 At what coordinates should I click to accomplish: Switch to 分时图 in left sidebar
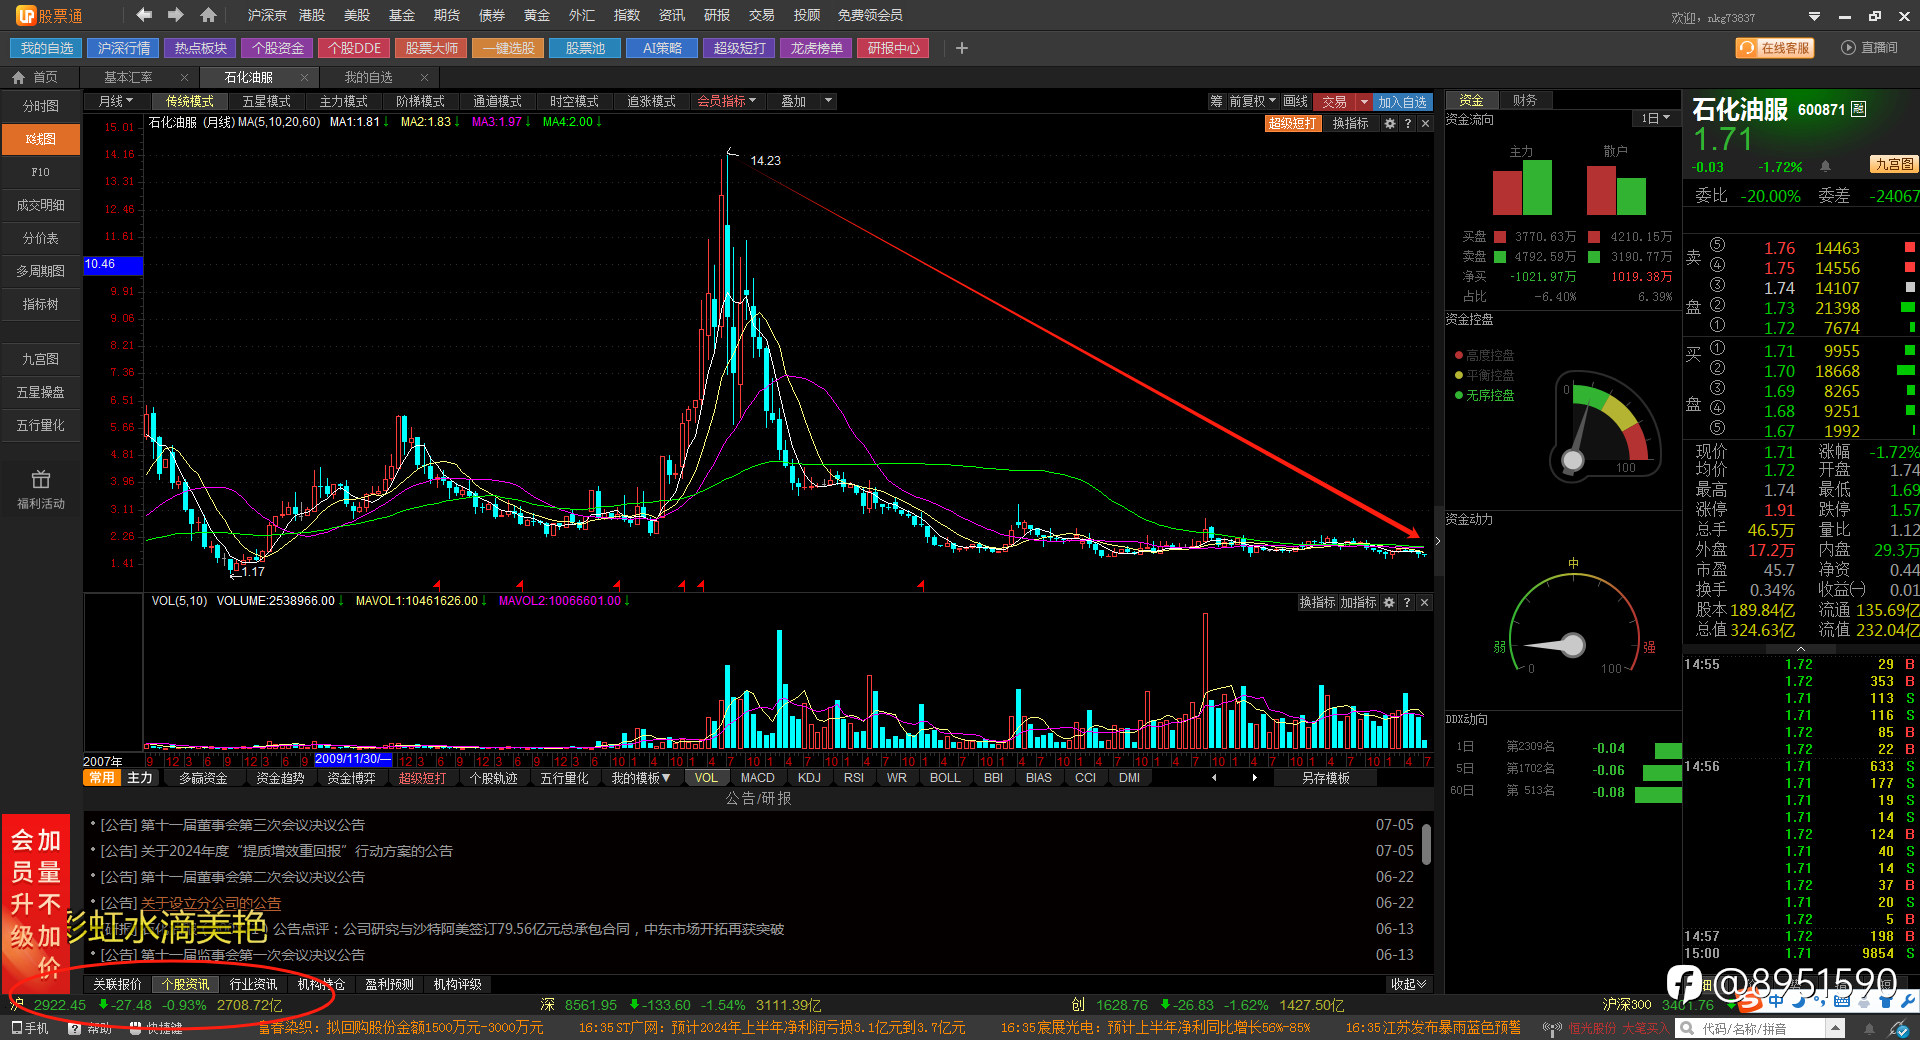pyautogui.click(x=41, y=106)
